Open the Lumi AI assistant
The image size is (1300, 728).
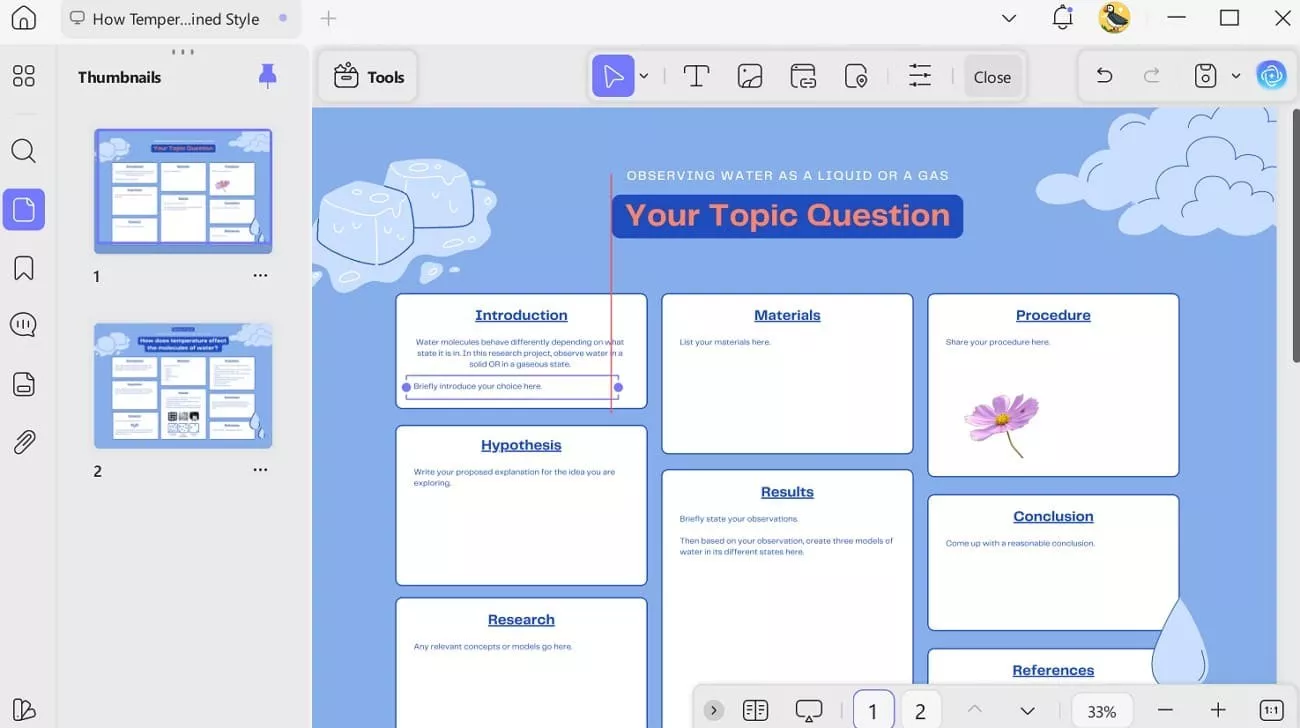pyautogui.click(x=1271, y=74)
